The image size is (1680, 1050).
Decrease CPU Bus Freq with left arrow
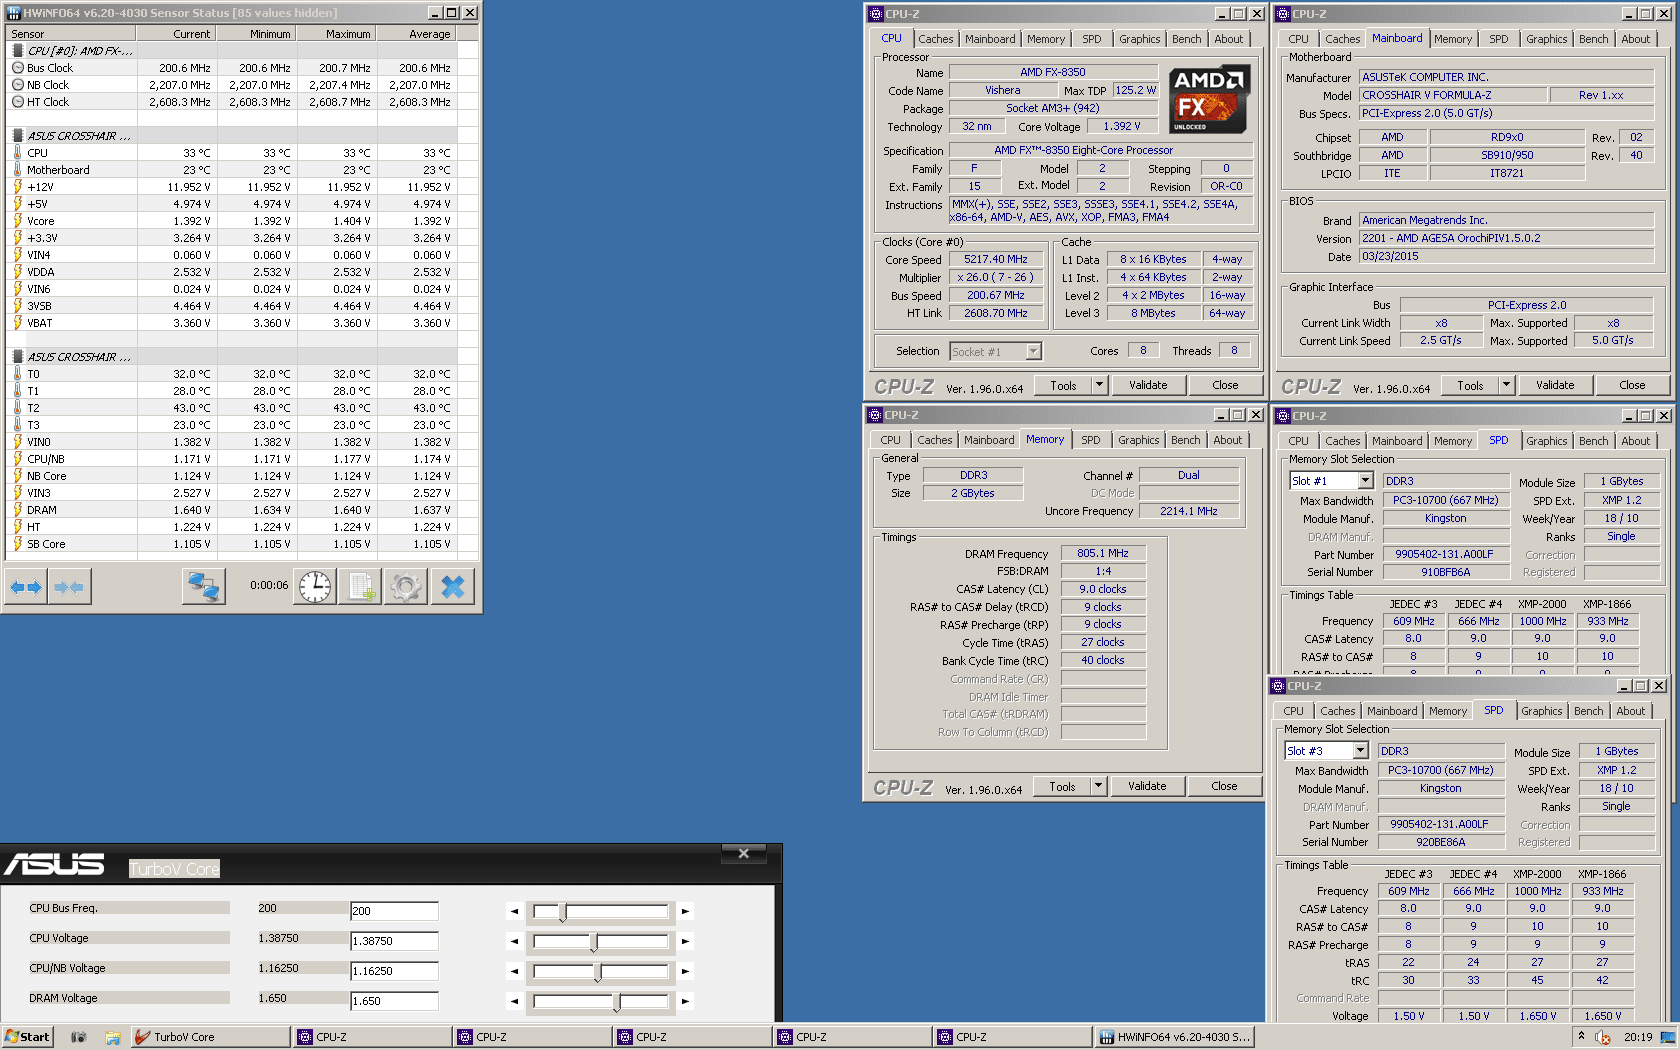tap(514, 911)
